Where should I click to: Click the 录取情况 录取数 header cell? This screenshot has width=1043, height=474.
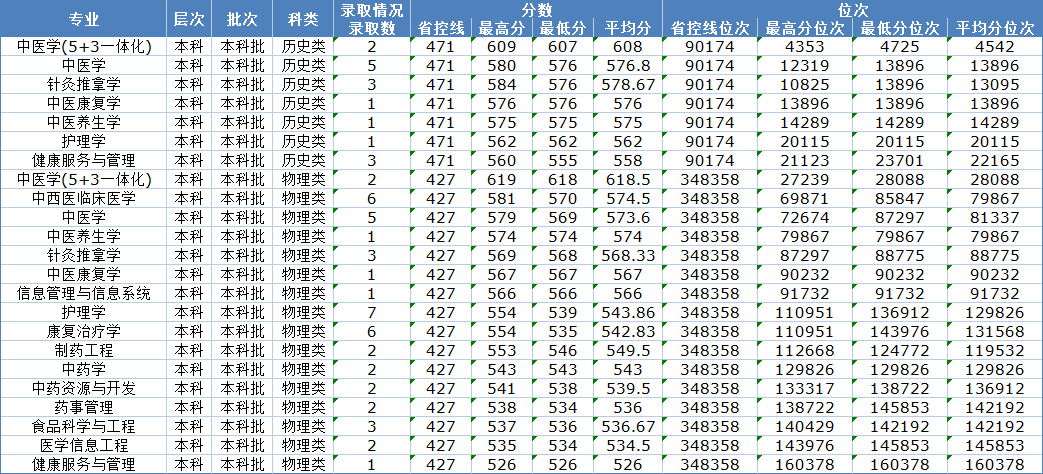372,19
